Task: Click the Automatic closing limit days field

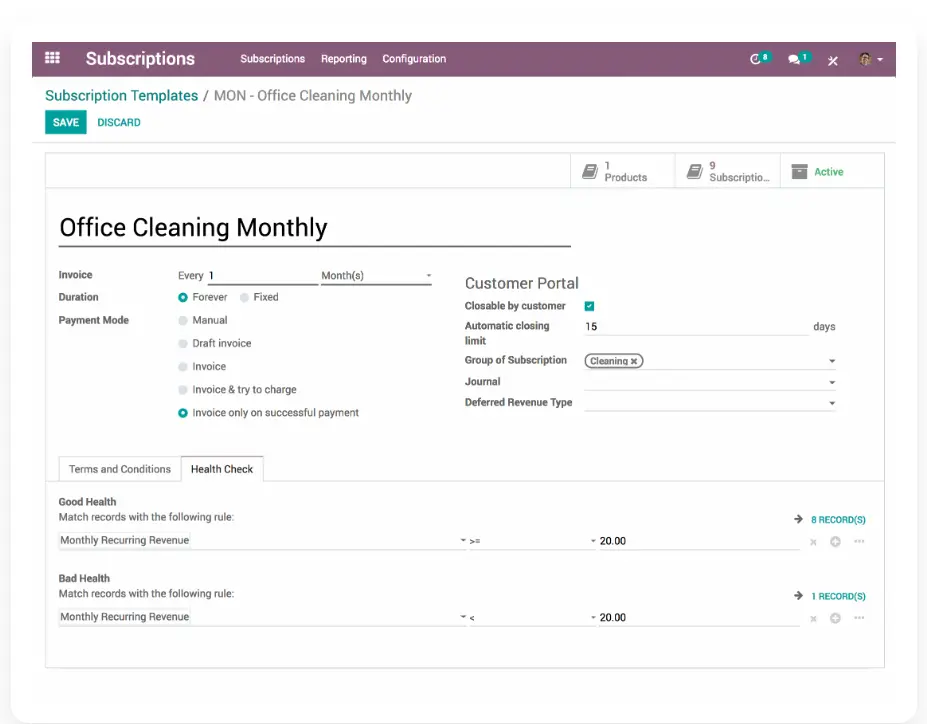Action: [696, 326]
